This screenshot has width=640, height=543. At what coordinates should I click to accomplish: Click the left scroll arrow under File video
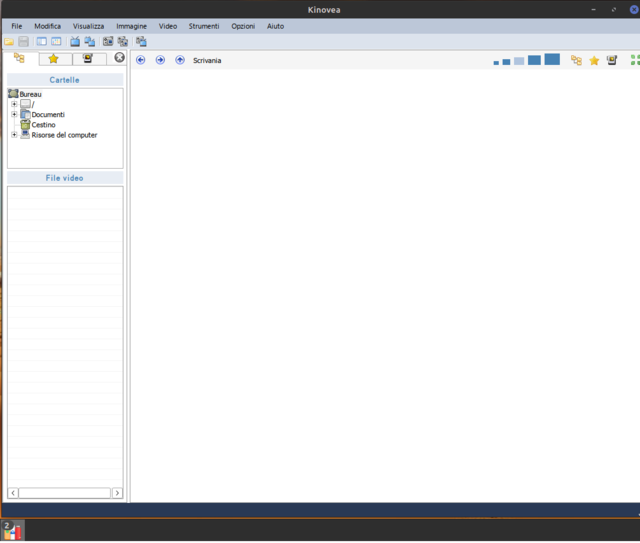tap(13, 493)
